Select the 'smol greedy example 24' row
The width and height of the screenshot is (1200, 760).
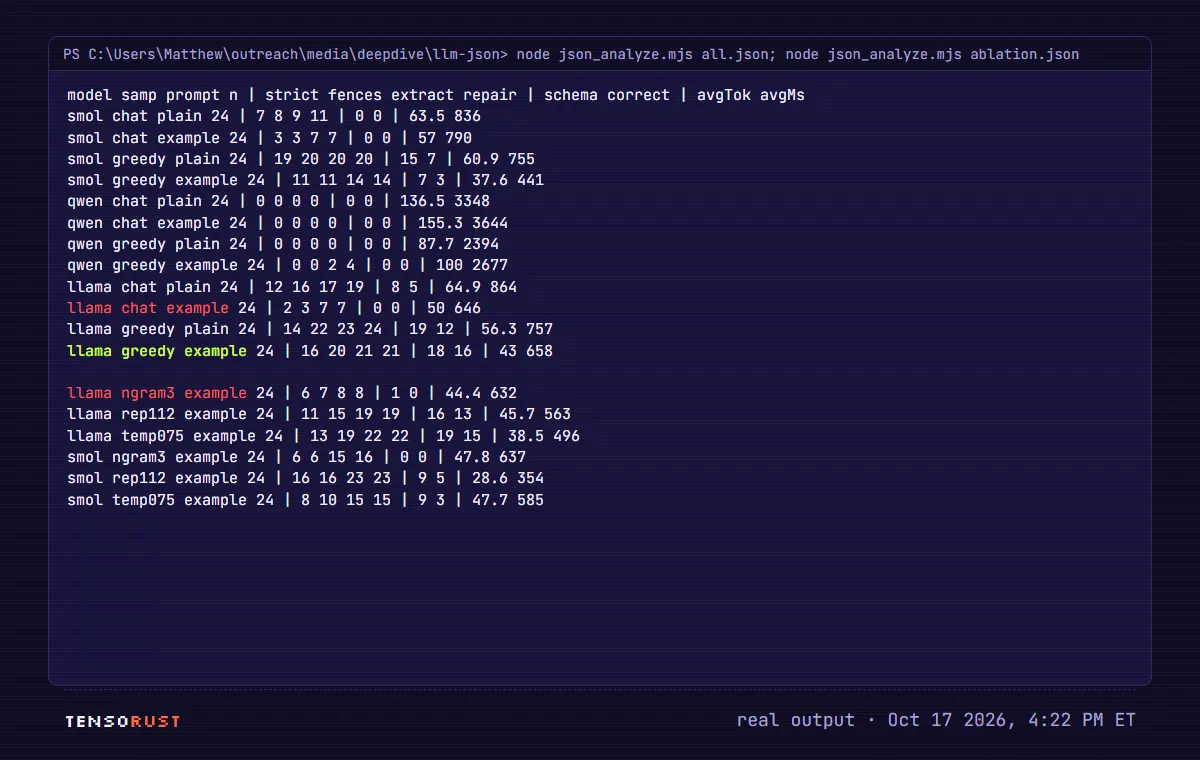tap(306, 180)
